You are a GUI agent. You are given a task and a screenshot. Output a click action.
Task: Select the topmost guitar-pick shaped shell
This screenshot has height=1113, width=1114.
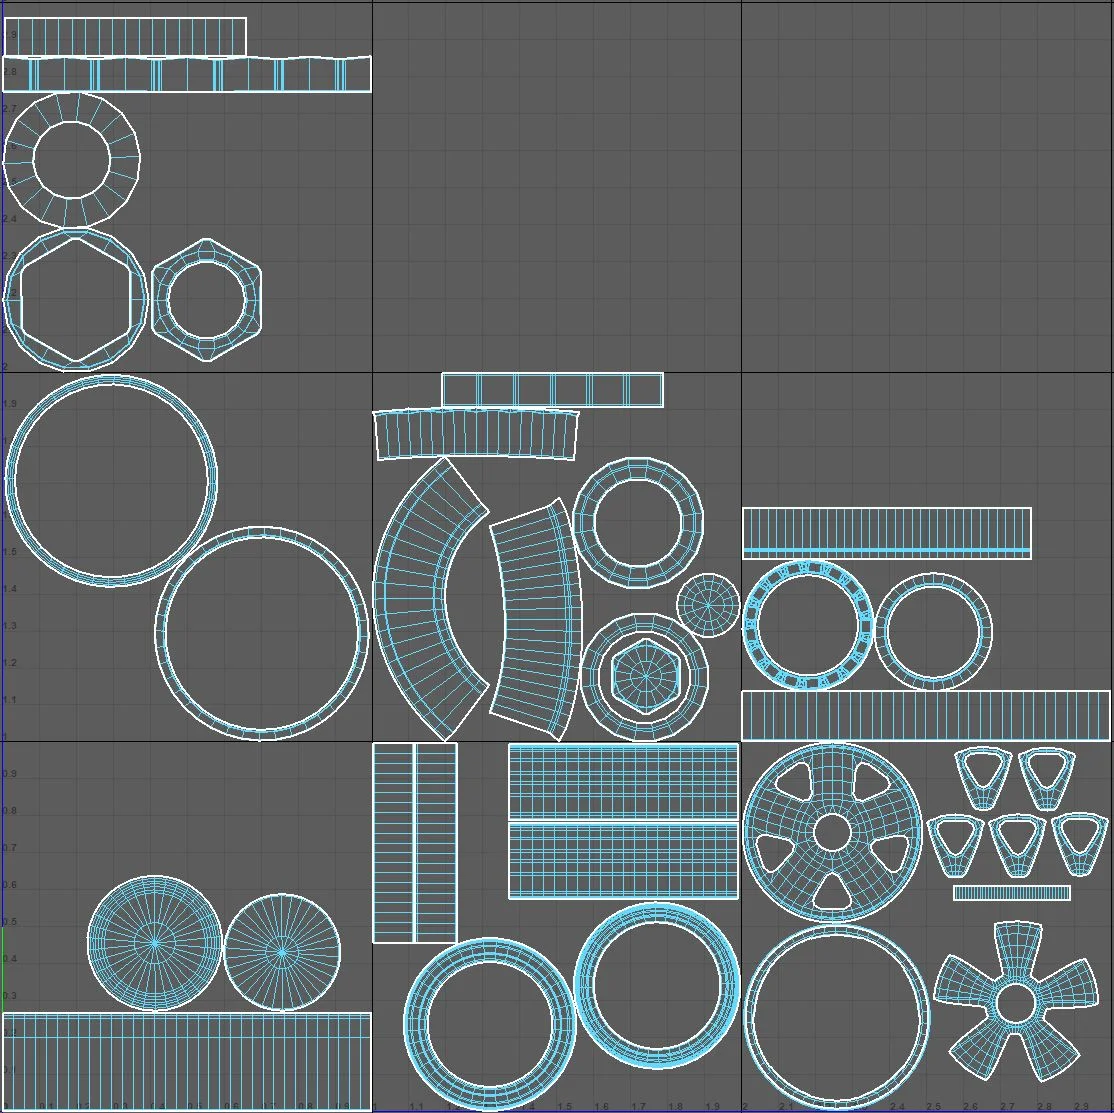[x=980, y=778]
